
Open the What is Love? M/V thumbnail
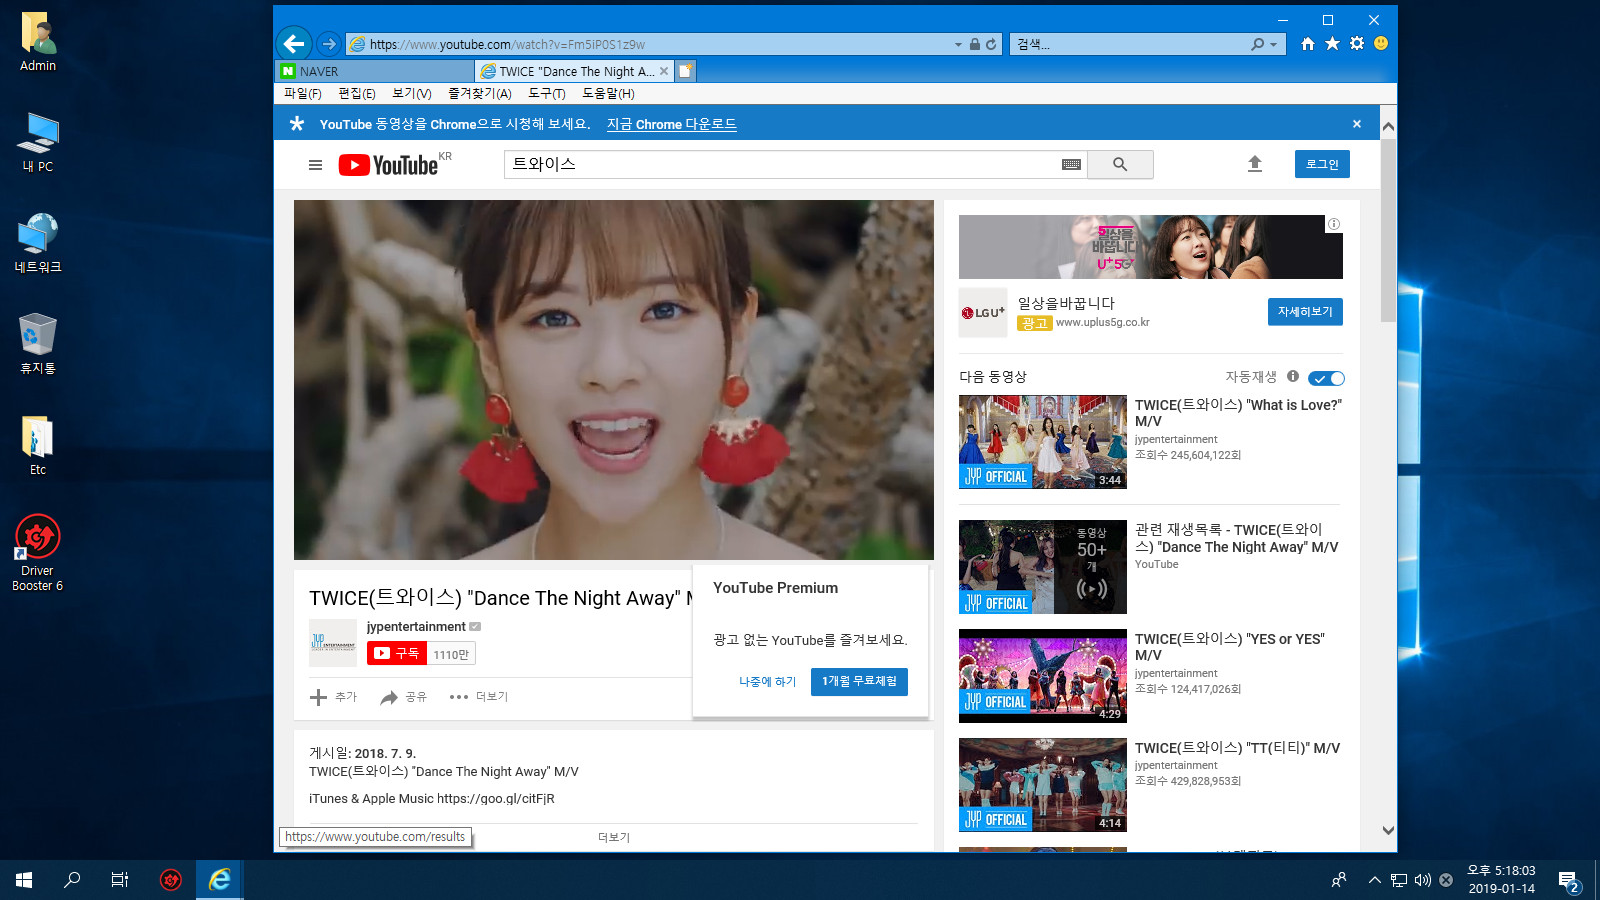(1043, 442)
